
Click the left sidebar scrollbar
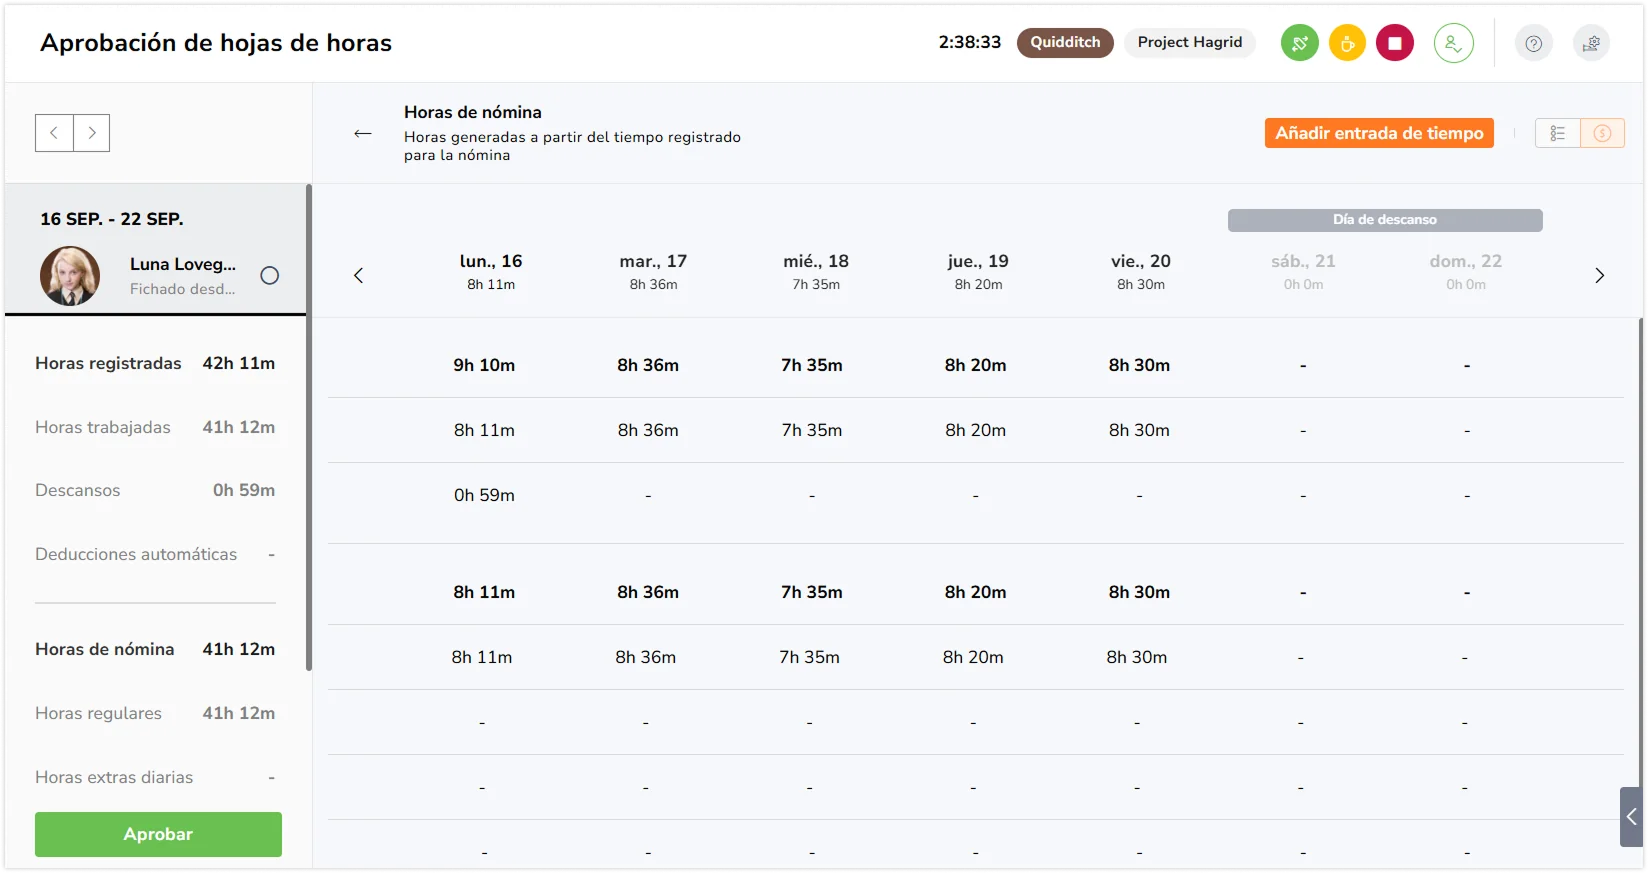309,428
